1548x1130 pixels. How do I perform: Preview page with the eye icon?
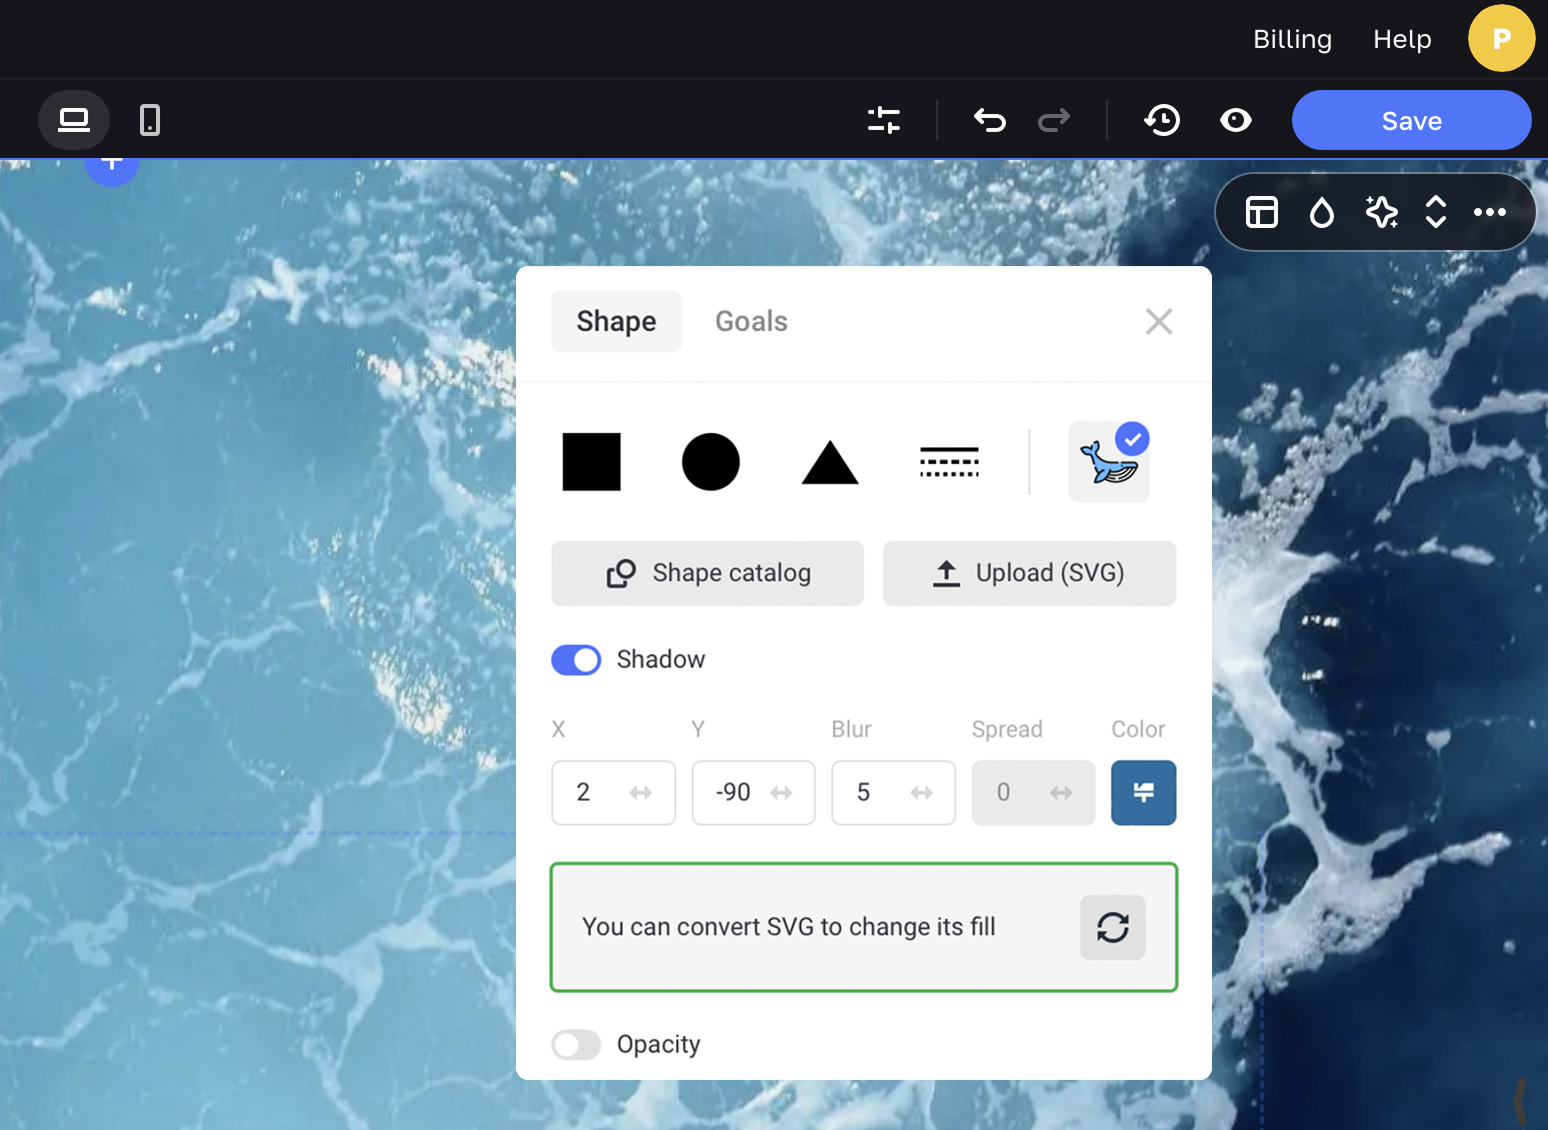[x=1236, y=121]
